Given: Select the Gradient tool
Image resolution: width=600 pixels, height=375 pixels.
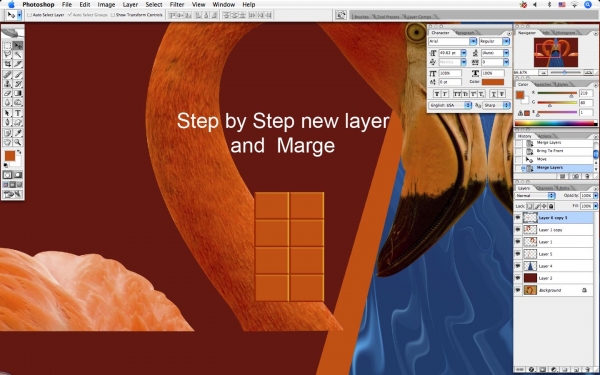Looking at the screenshot, I should tap(18, 93).
